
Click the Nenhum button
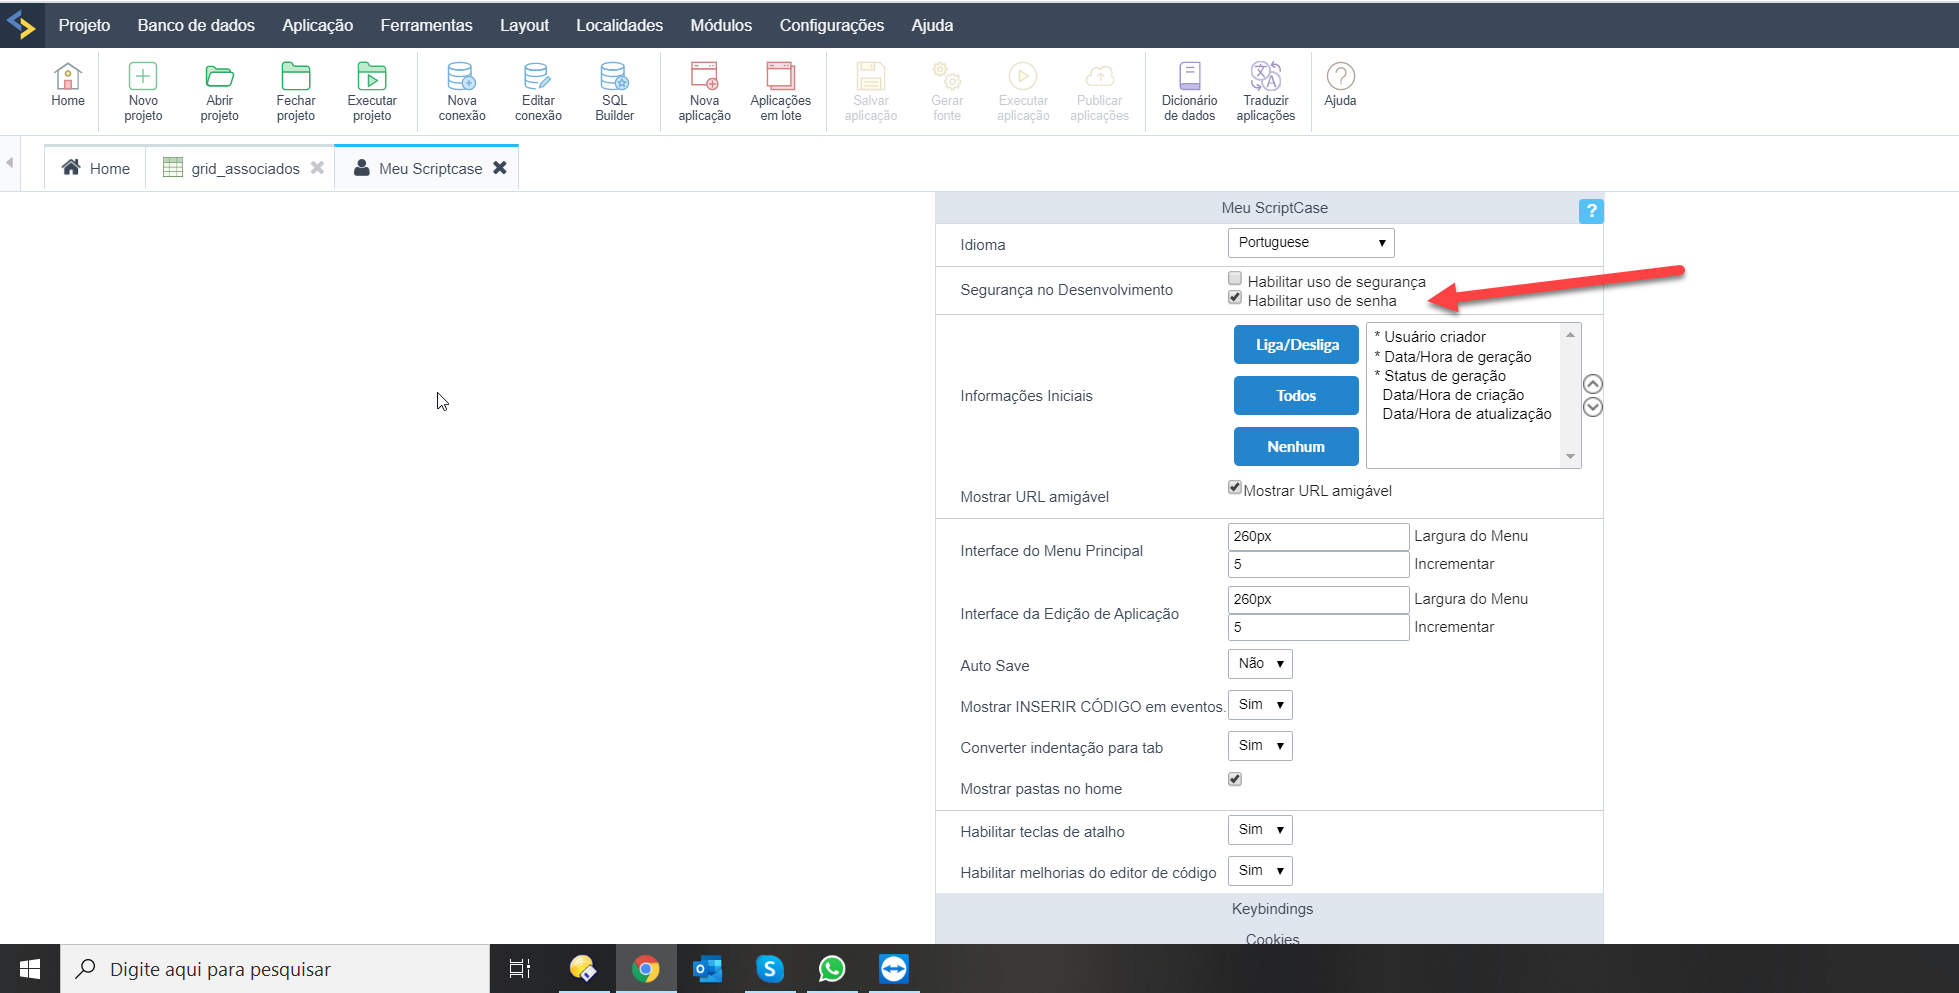click(x=1296, y=446)
